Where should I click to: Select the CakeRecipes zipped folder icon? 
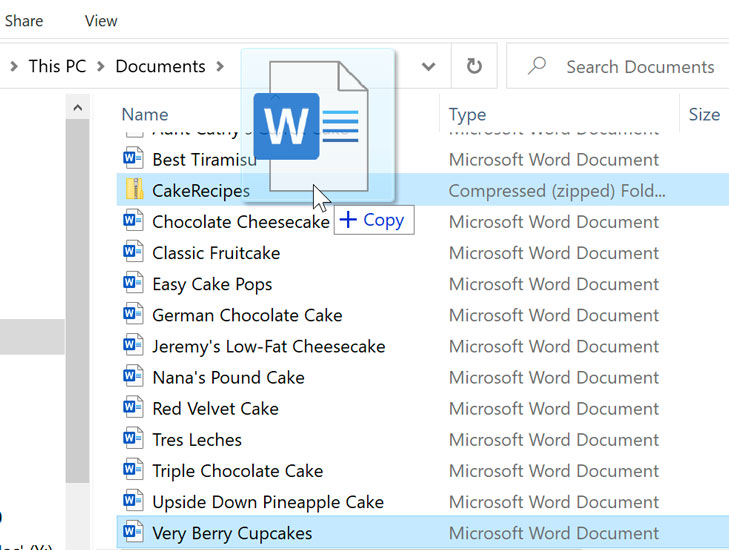pos(134,190)
